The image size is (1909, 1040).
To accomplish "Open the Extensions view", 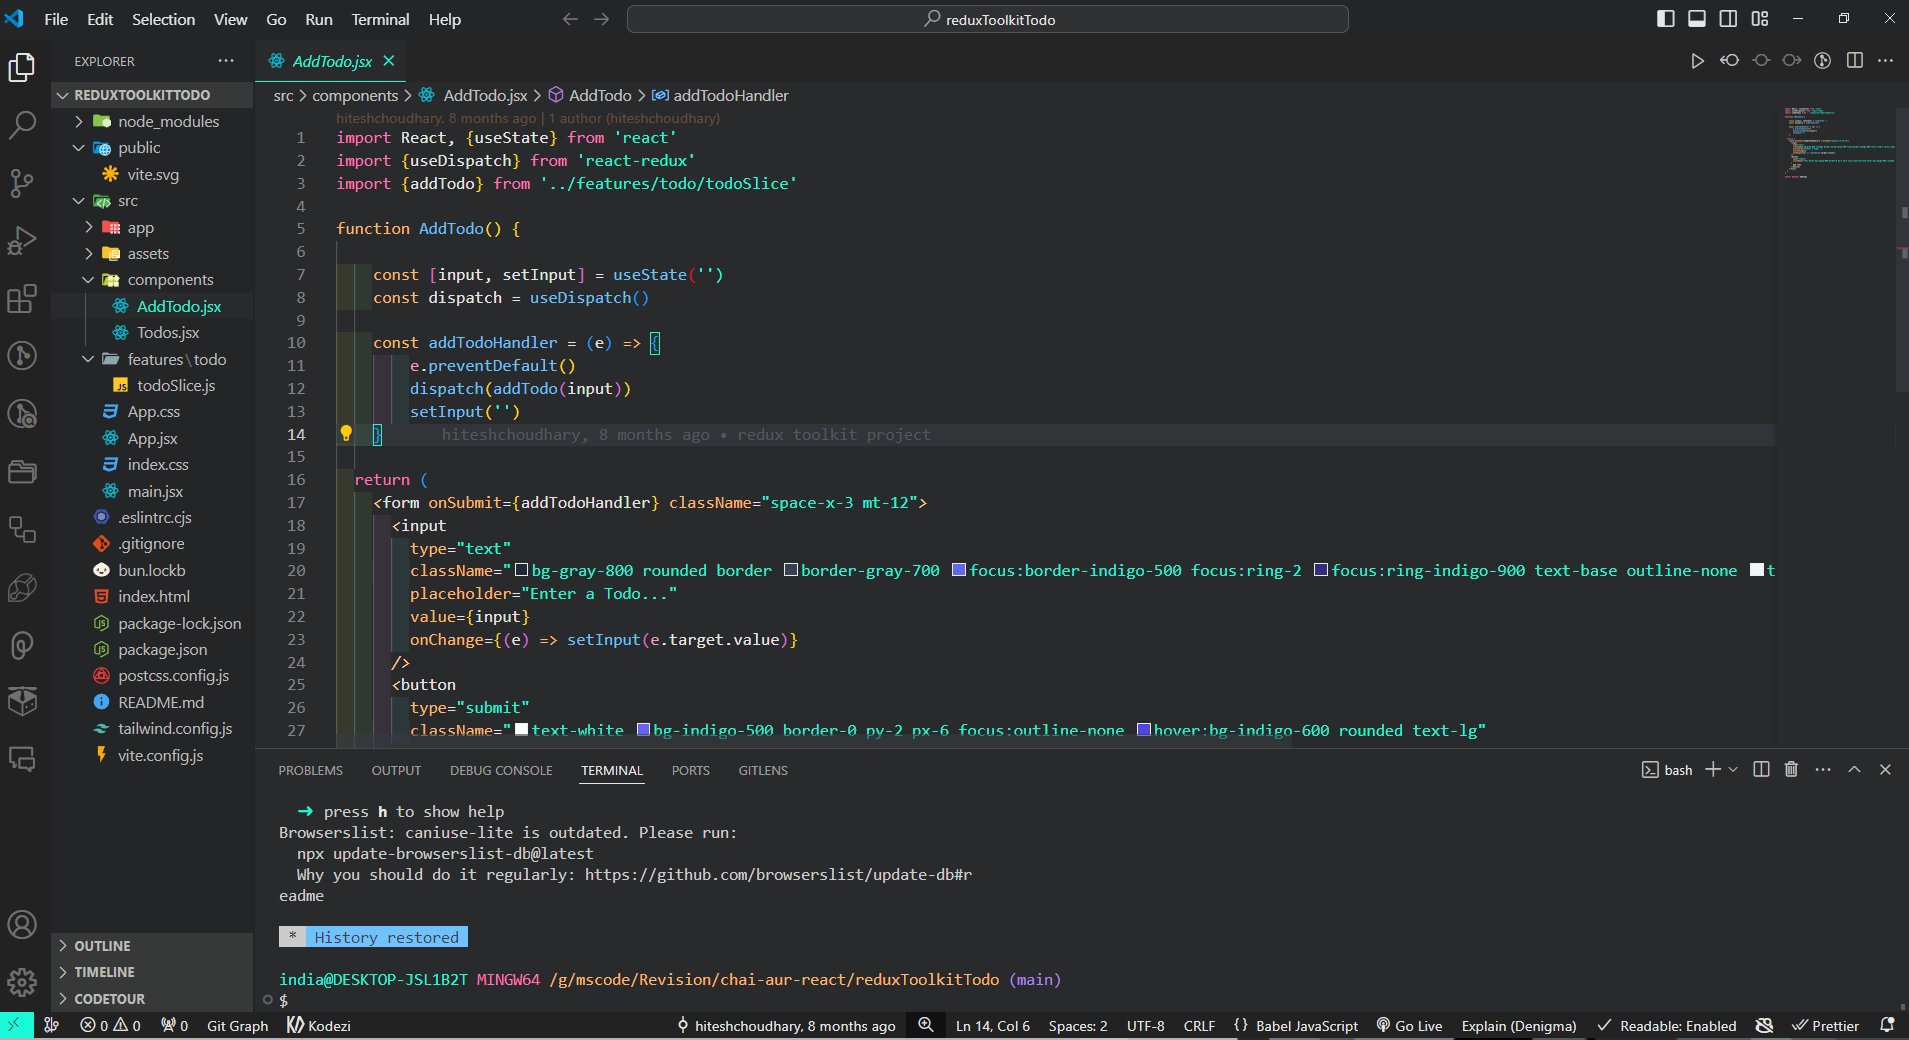I will click(22, 298).
